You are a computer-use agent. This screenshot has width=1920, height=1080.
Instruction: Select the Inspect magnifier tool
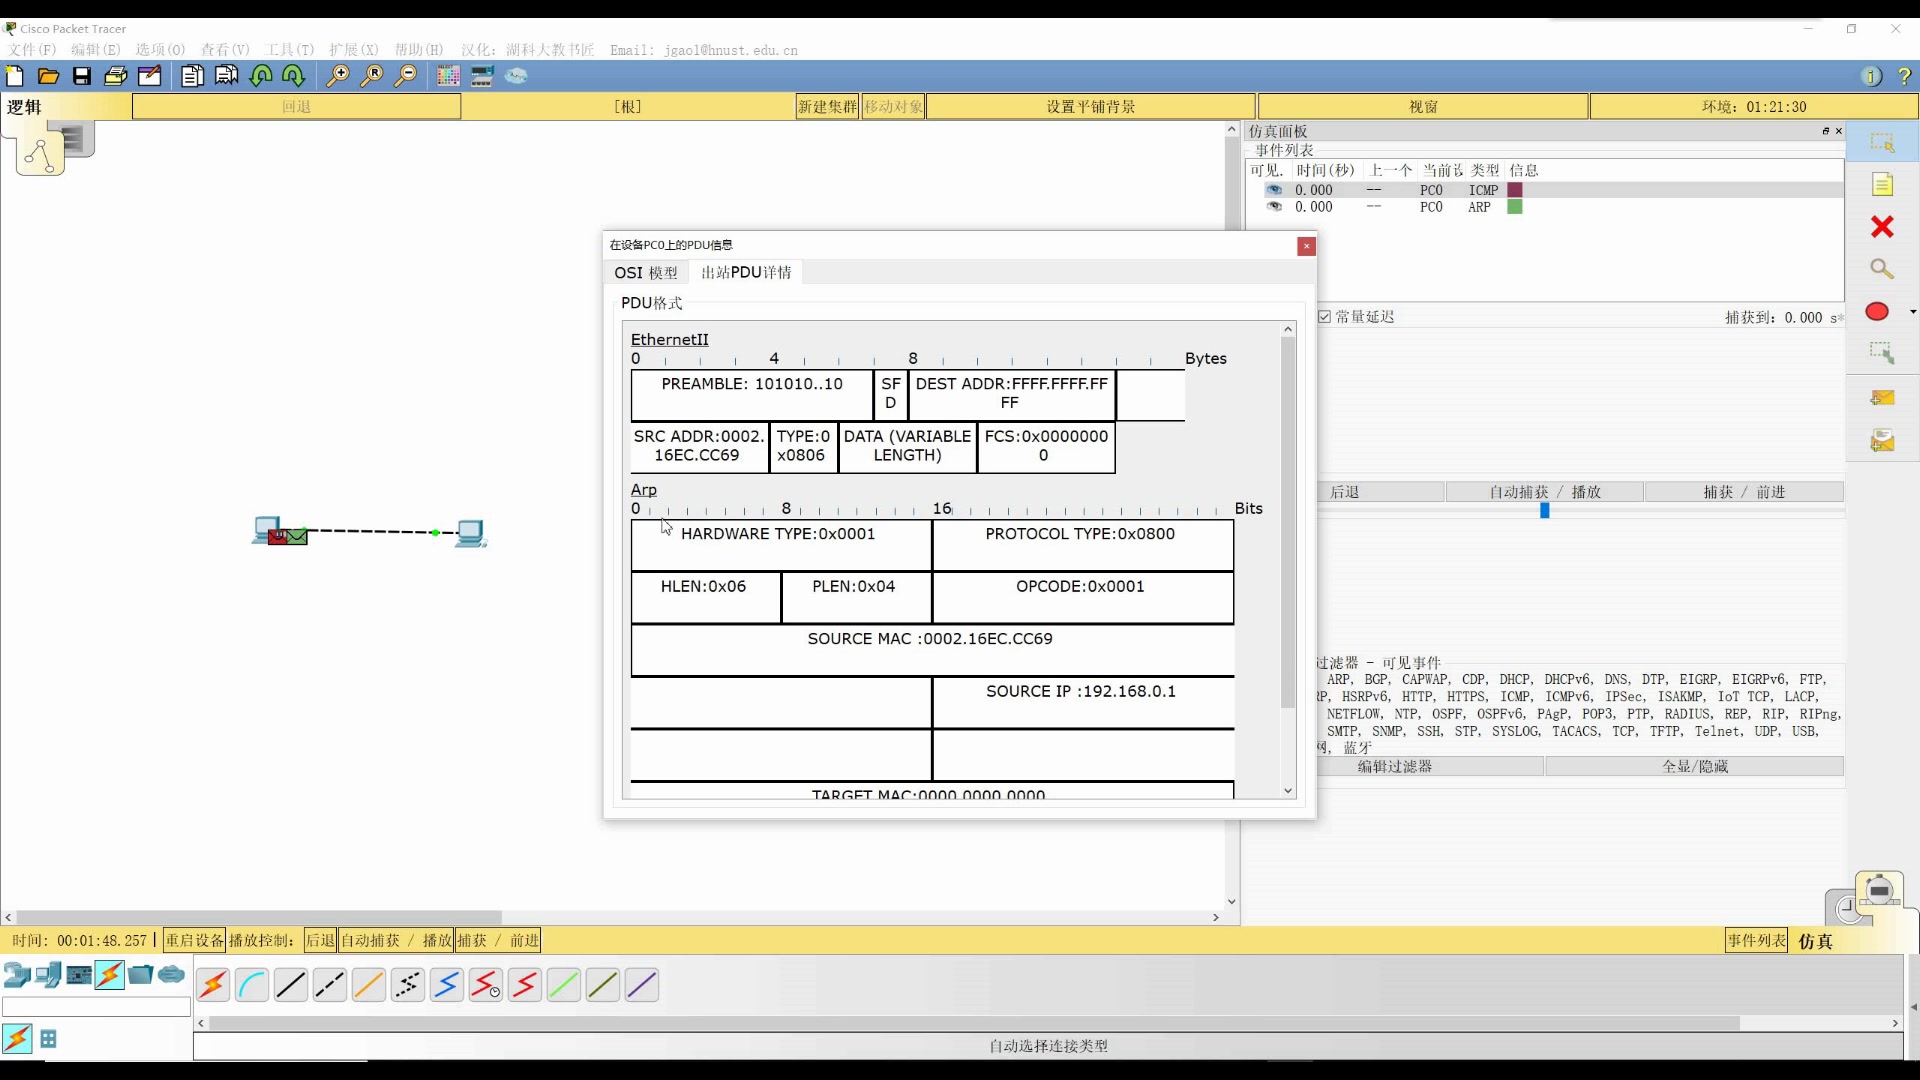coord(1882,269)
